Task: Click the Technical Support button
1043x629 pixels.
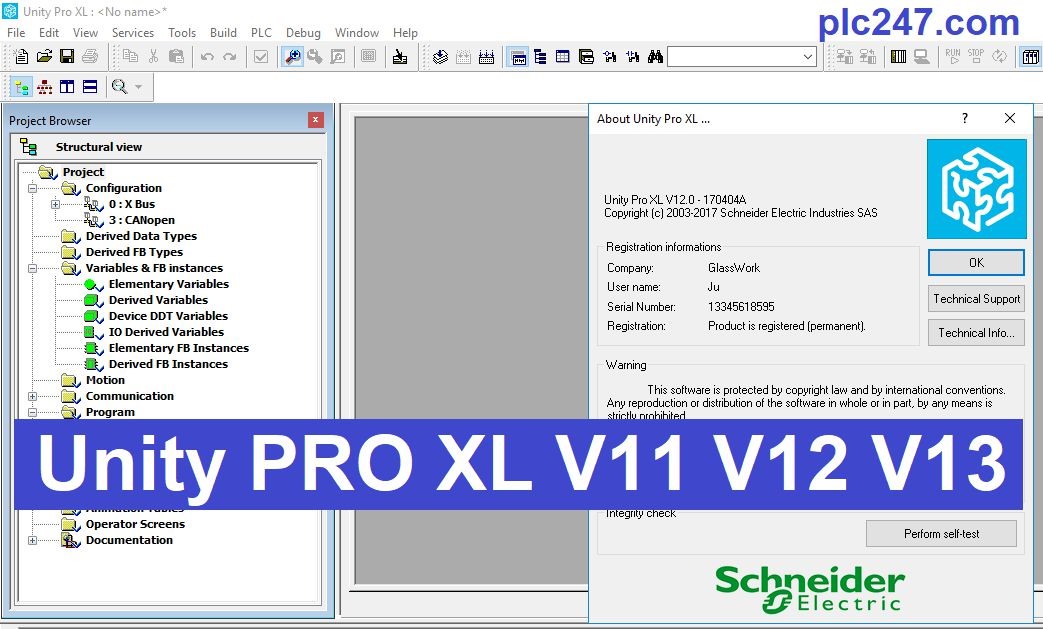Action: click(976, 298)
